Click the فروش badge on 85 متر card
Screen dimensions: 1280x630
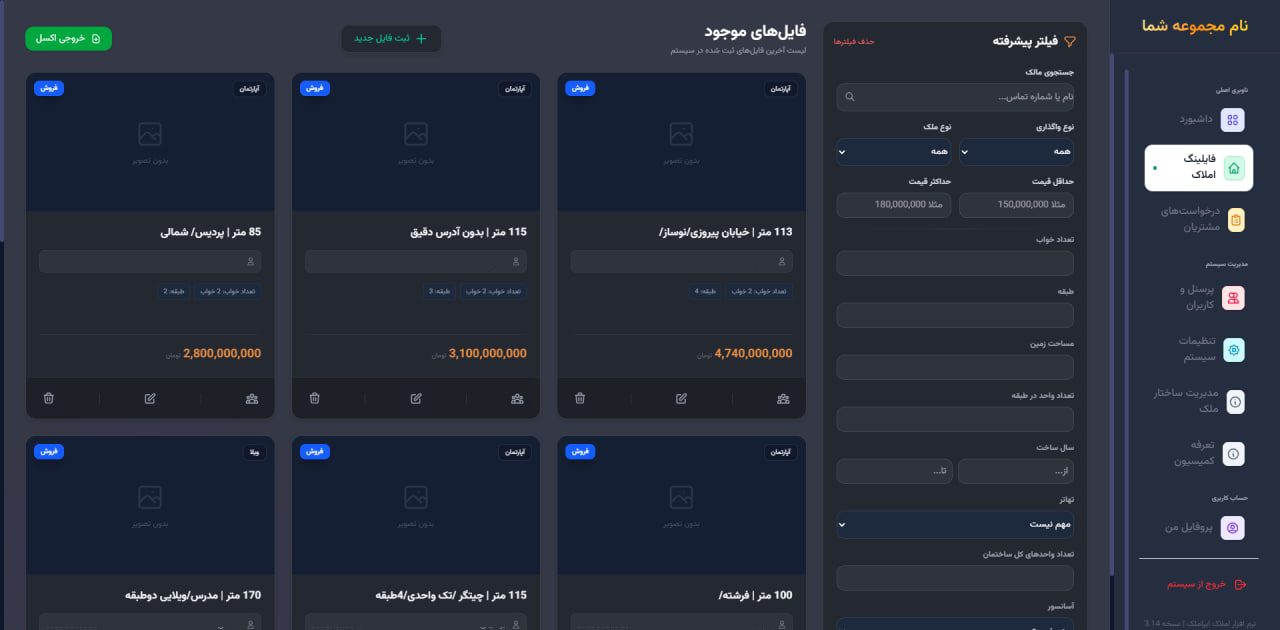coord(49,88)
